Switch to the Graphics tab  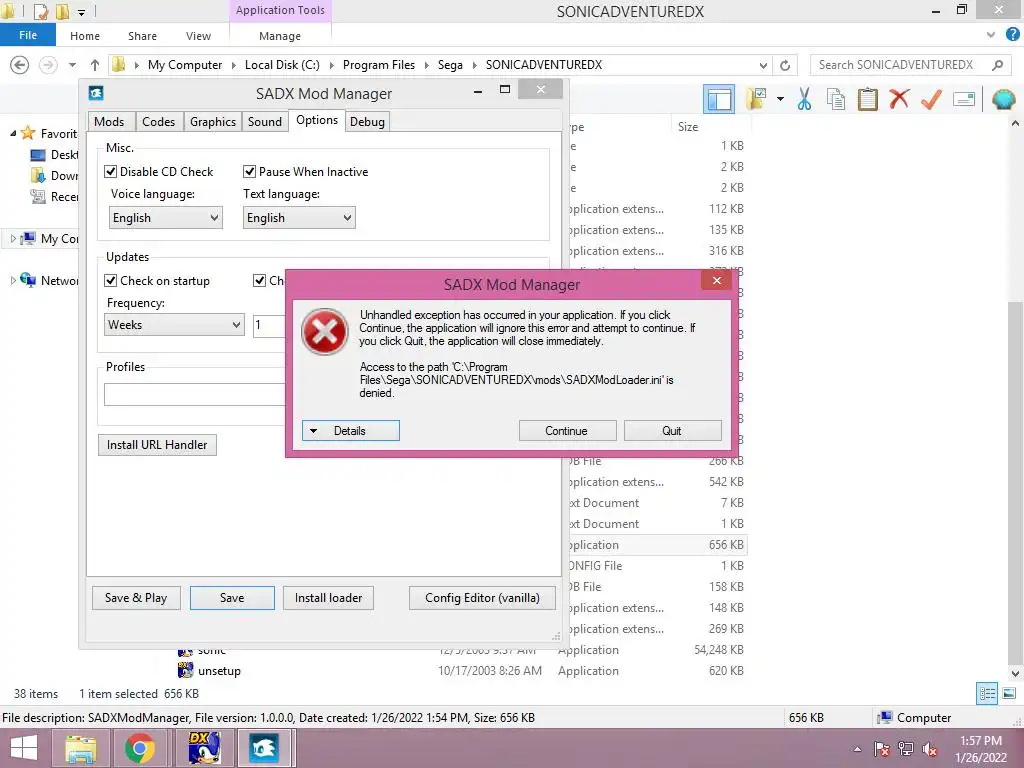click(x=213, y=121)
